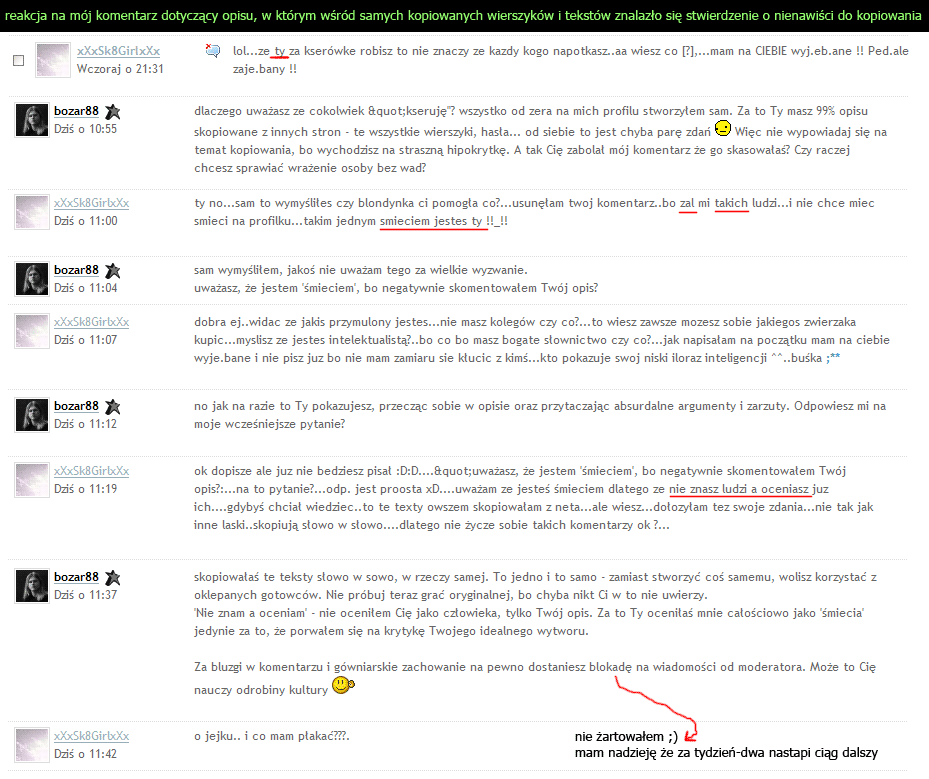Click bozar88 avatar in the 11:37 comment
Screen dimensions: 929x779
pos(32,586)
